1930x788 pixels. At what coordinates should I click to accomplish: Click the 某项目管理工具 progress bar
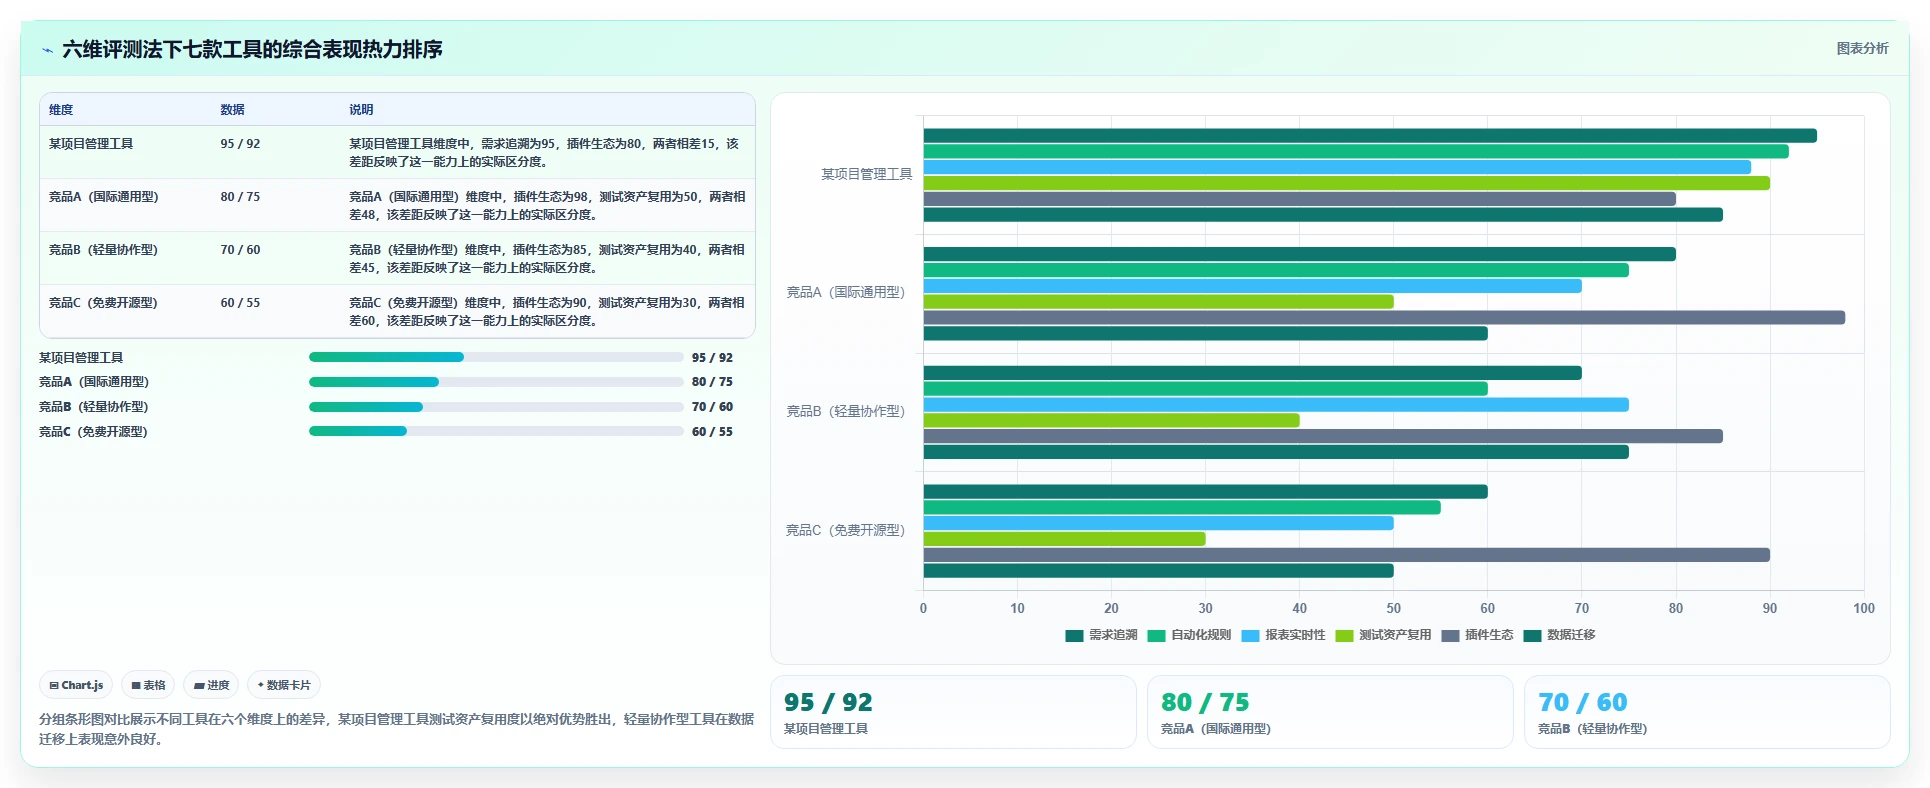(496, 357)
